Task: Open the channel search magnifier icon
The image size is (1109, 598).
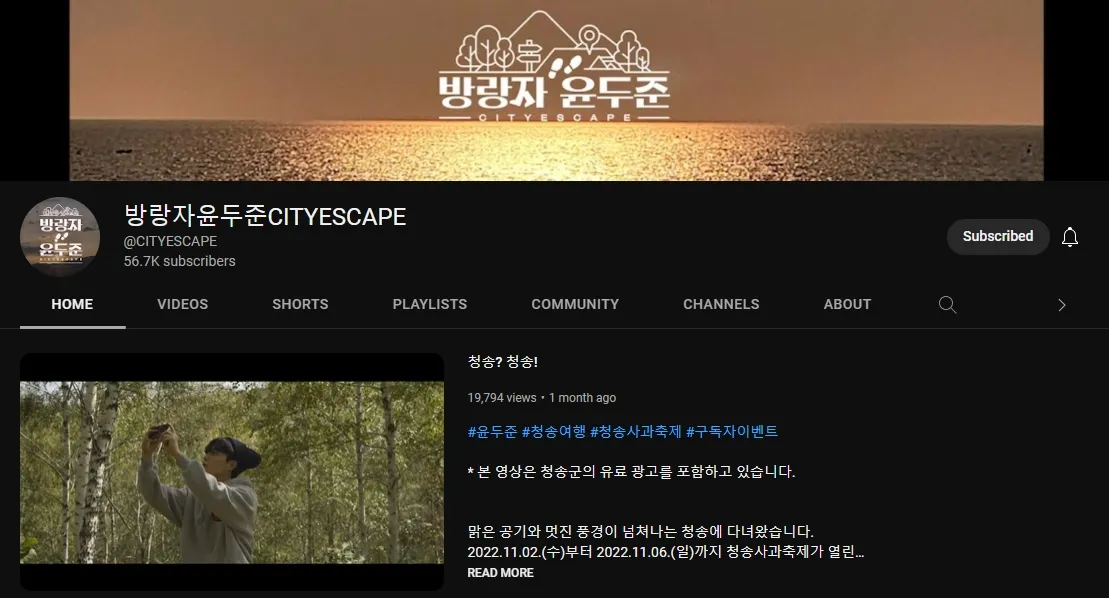Action: click(x=947, y=305)
